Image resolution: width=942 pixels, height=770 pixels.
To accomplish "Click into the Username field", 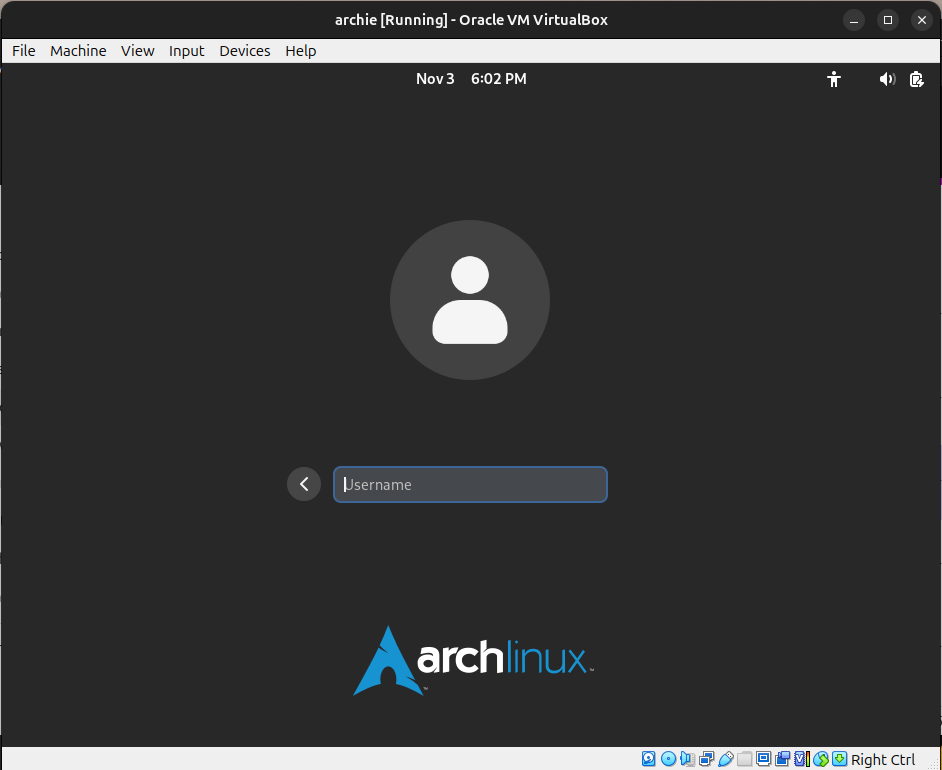I will pyautogui.click(x=470, y=484).
